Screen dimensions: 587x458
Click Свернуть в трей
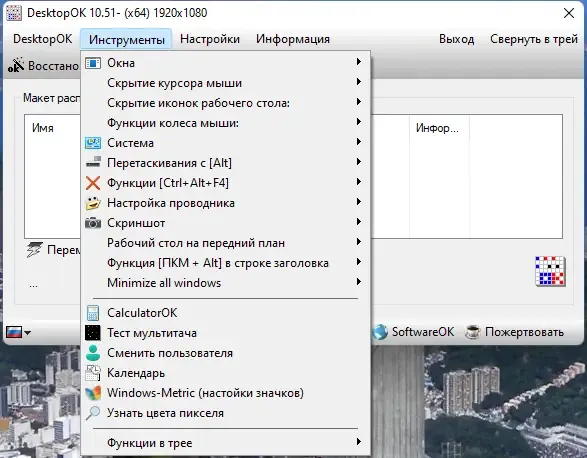point(534,39)
